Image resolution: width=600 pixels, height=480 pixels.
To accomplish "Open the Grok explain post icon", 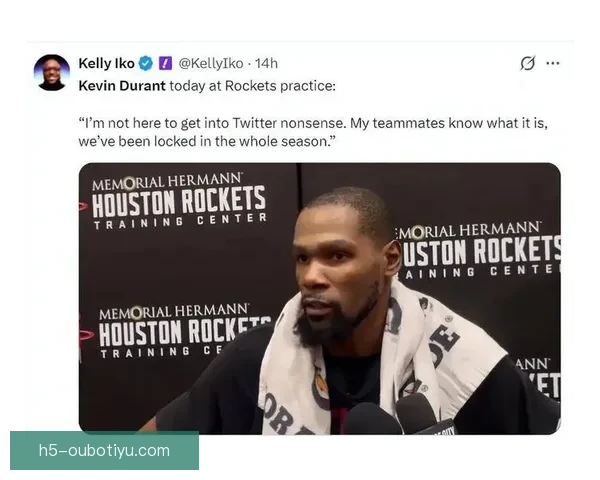I will [528, 63].
